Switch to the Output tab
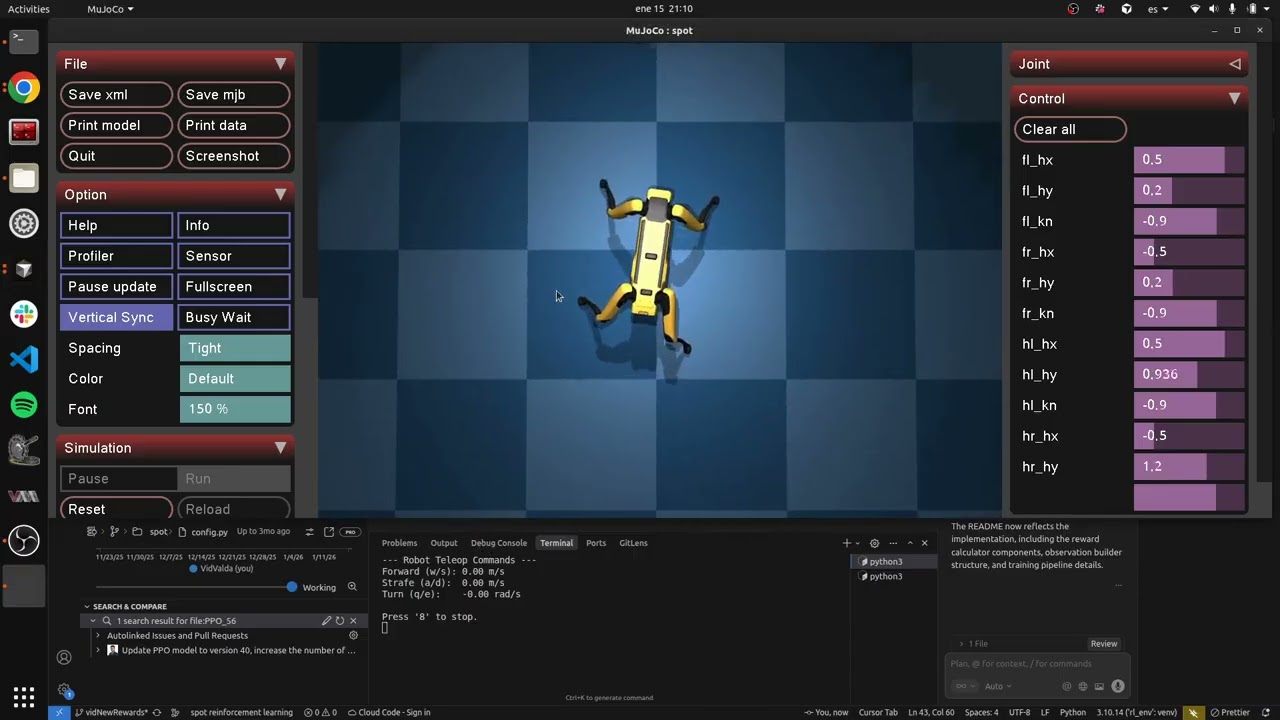1280x720 pixels. (x=444, y=543)
